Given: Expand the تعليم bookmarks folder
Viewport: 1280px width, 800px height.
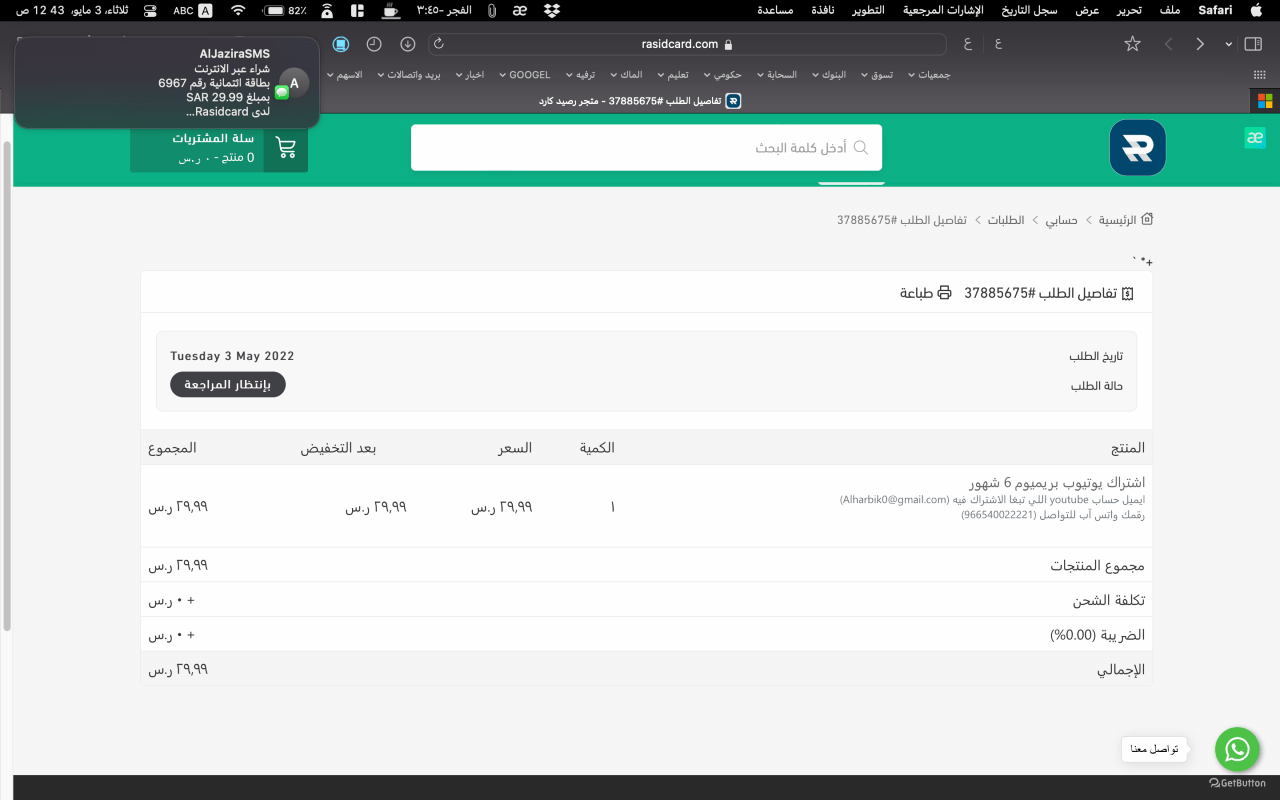Looking at the screenshot, I should point(673,75).
